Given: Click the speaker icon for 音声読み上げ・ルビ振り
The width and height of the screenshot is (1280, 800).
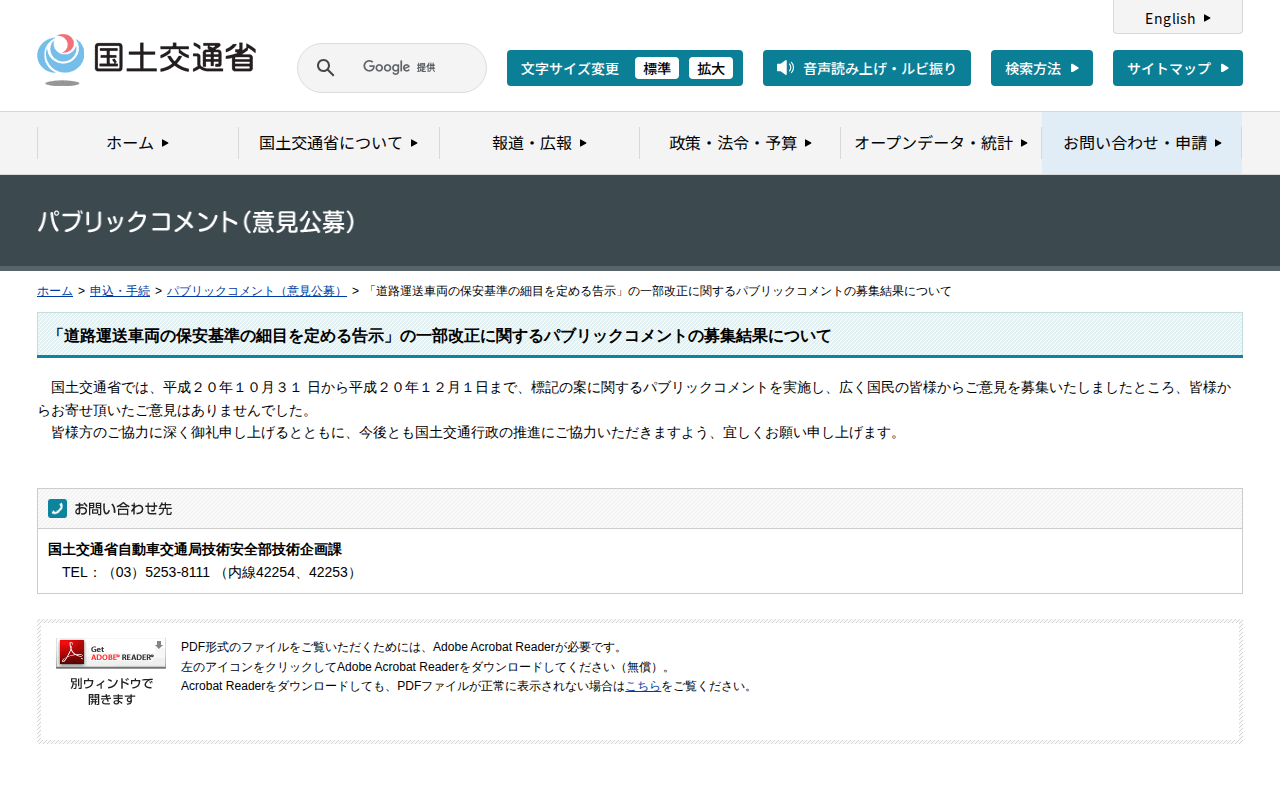Looking at the screenshot, I should 784,68.
